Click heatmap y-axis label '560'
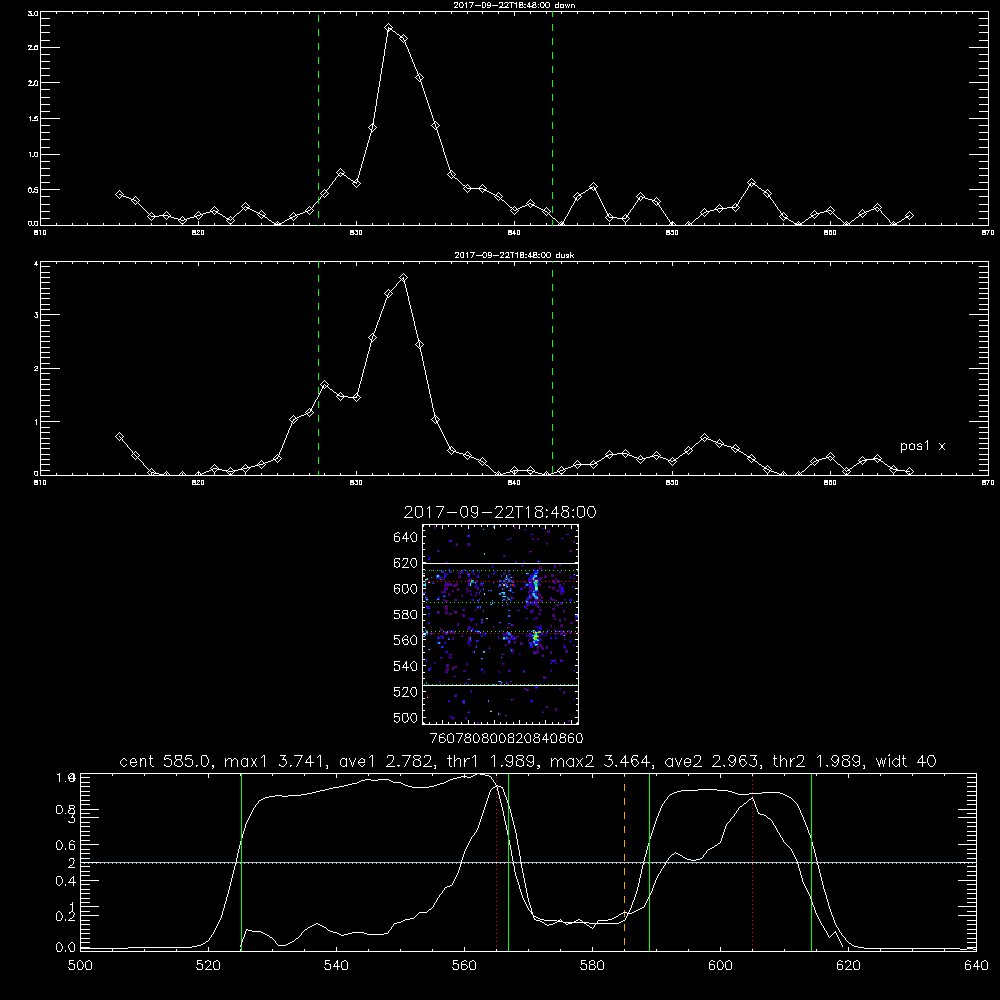The image size is (1000, 1000). 406,640
